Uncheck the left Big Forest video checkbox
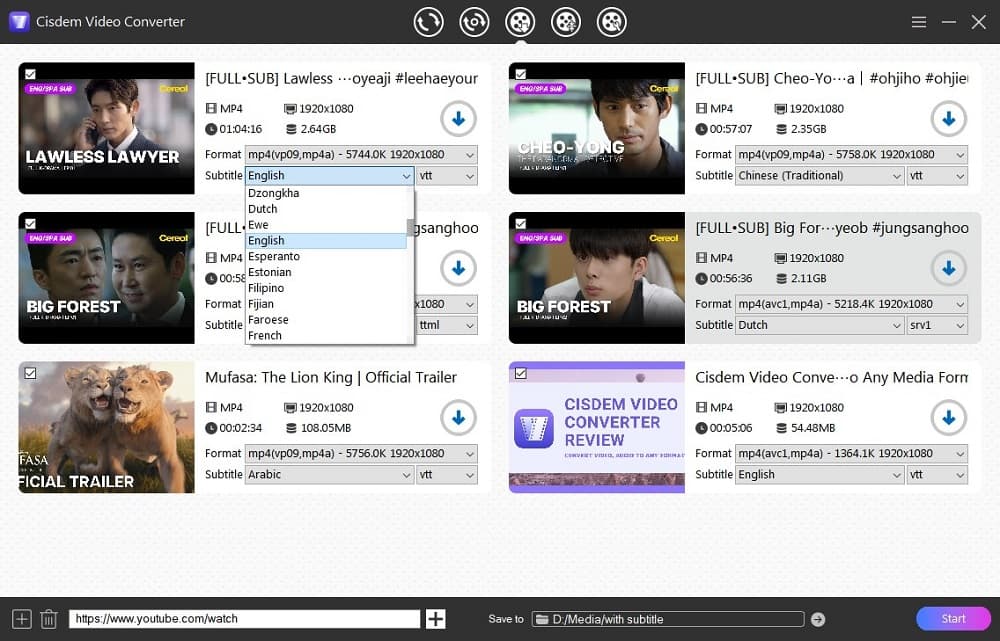 pos(30,223)
